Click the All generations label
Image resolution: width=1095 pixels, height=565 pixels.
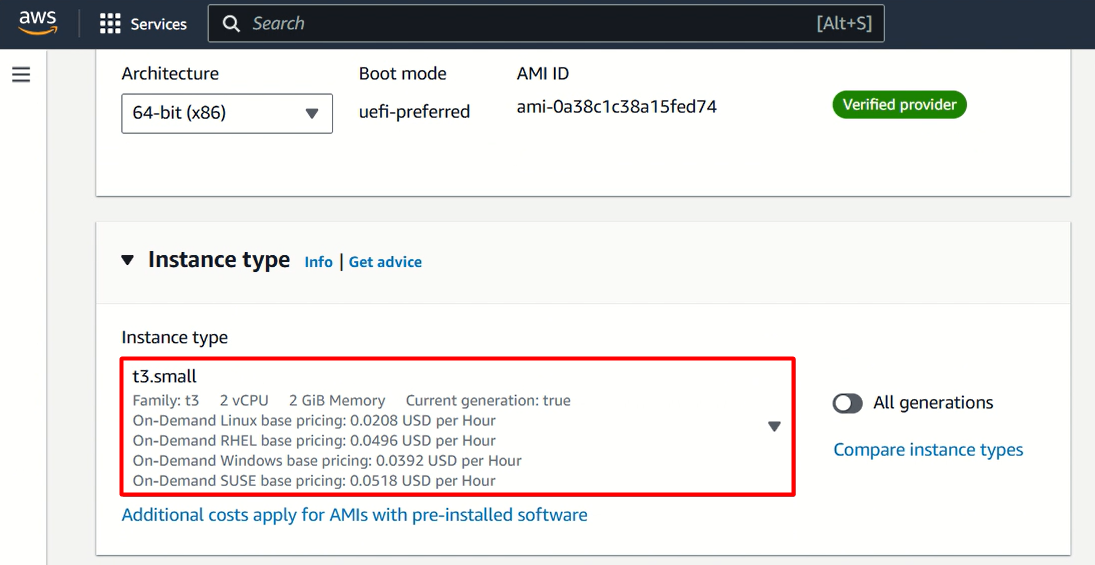pyautogui.click(x=933, y=403)
